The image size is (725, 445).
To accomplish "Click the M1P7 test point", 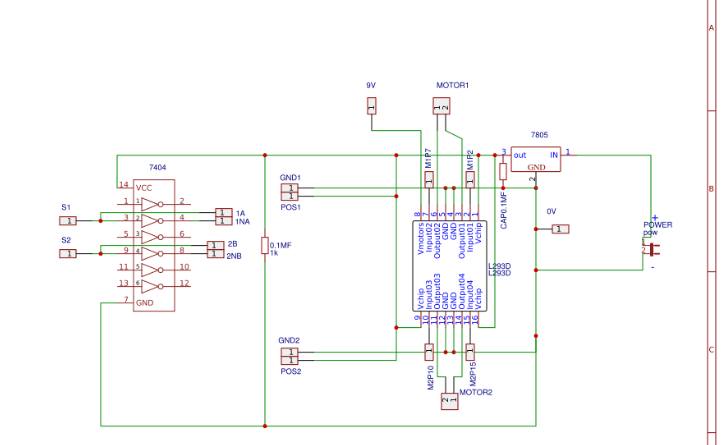I will [429, 178].
